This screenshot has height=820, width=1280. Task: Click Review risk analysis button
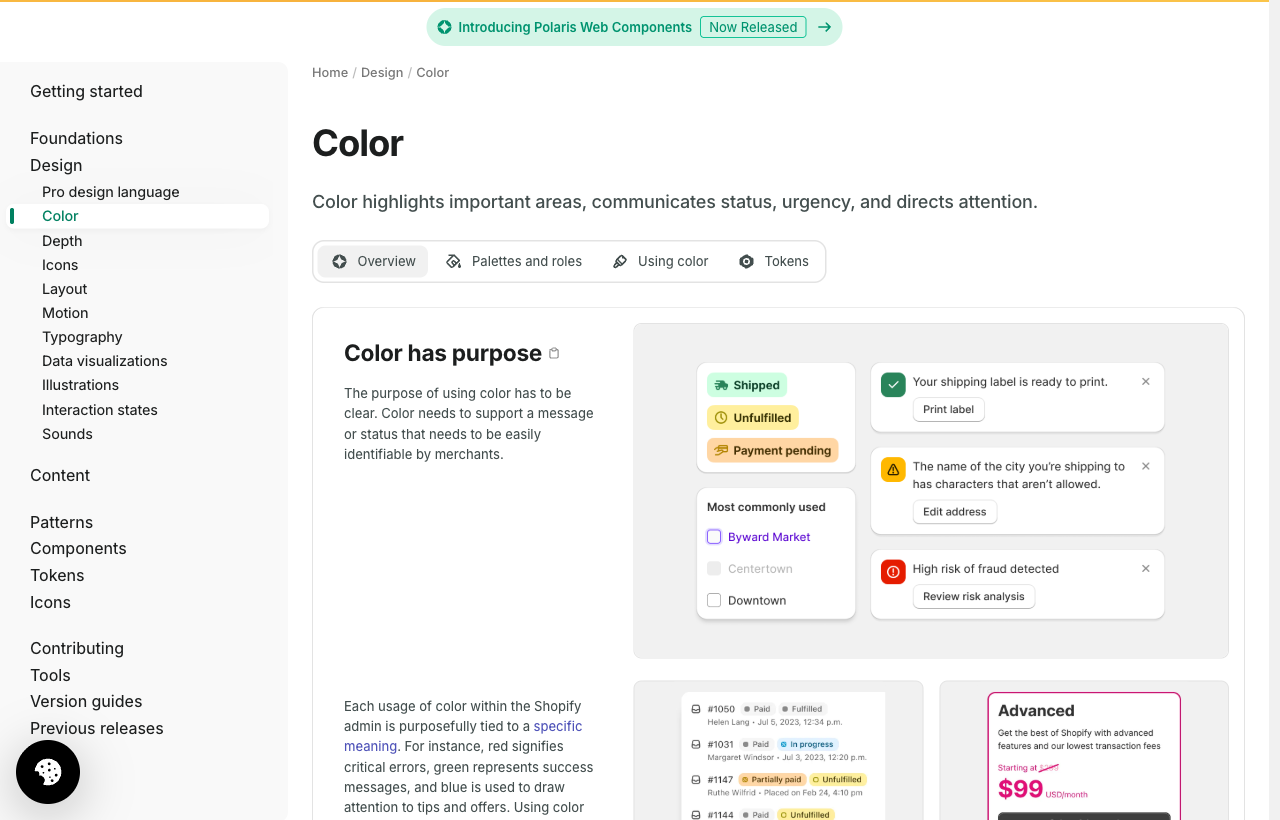coord(974,596)
